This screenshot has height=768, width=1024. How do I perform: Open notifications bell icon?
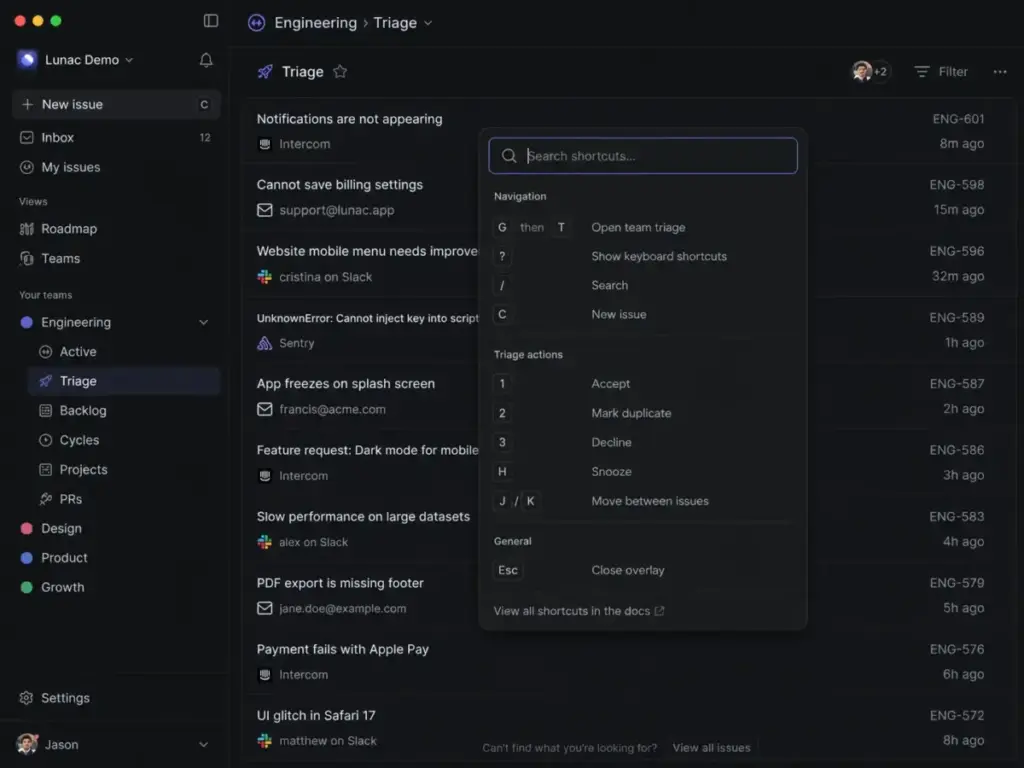point(206,60)
